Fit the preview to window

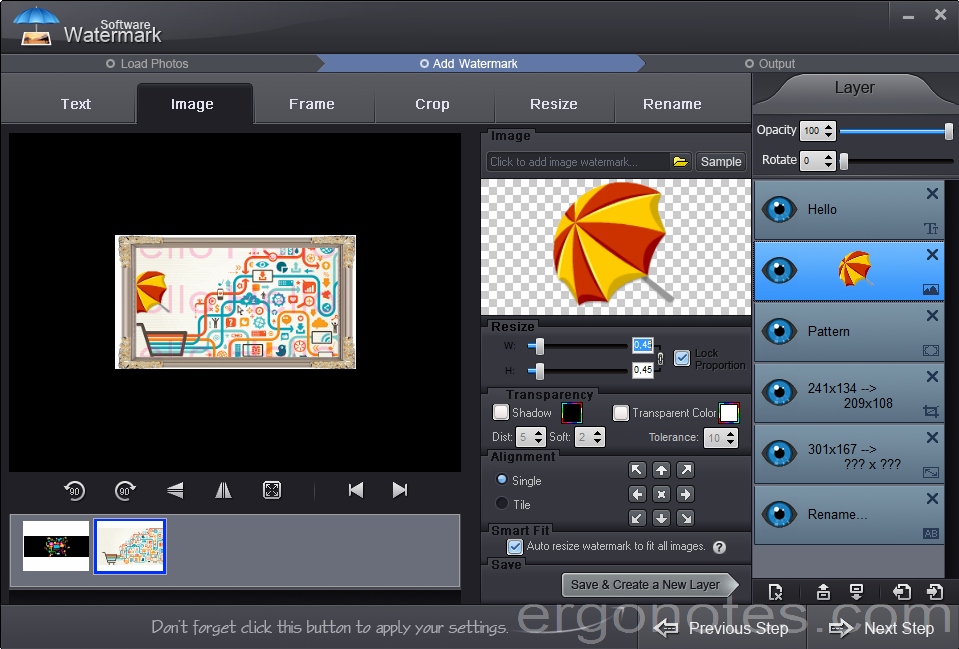(x=272, y=490)
